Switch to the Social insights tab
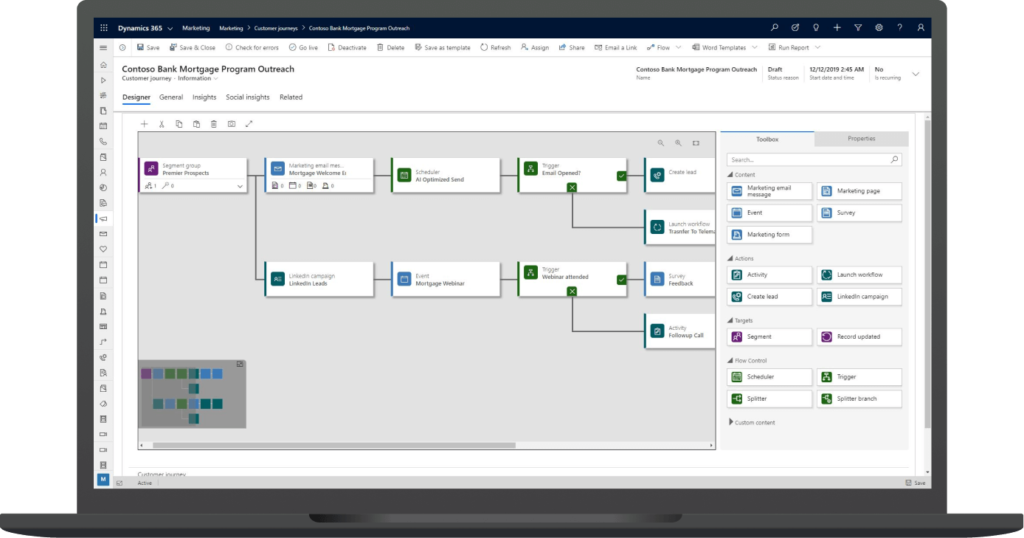The width and height of the screenshot is (1024, 538). click(x=248, y=97)
